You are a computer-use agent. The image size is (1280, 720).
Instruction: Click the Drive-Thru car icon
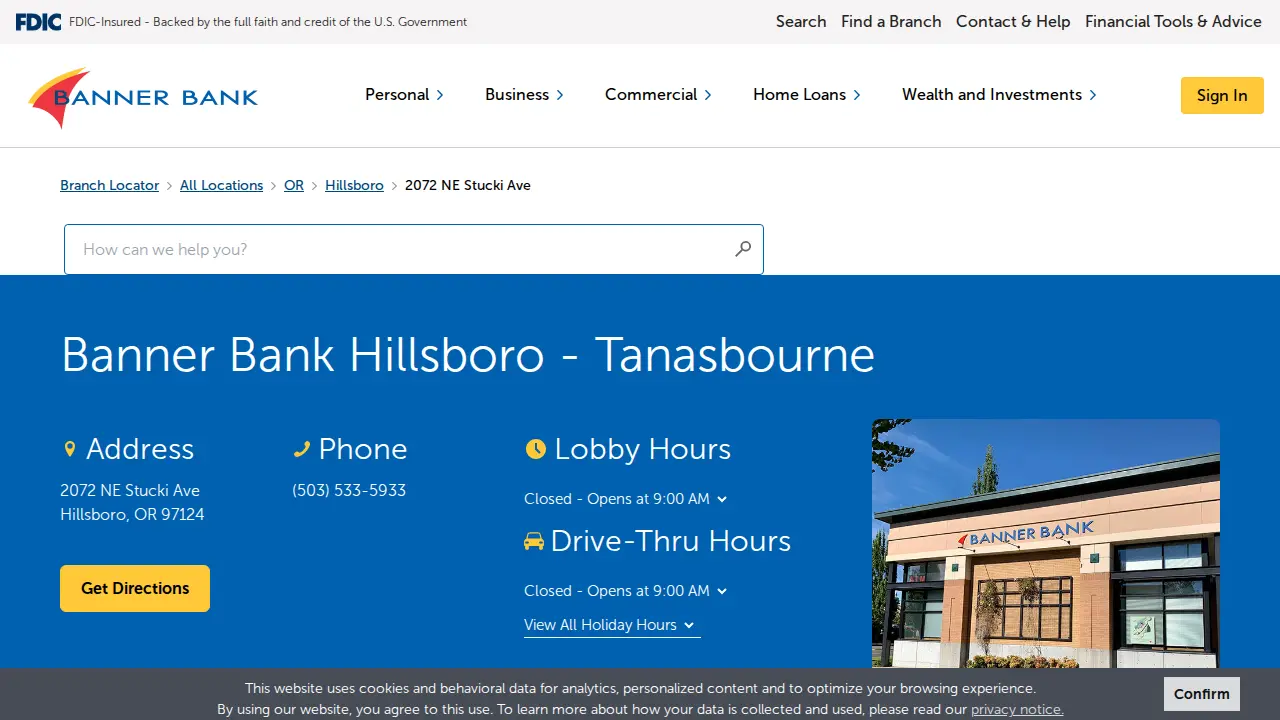(x=534, y=541)
